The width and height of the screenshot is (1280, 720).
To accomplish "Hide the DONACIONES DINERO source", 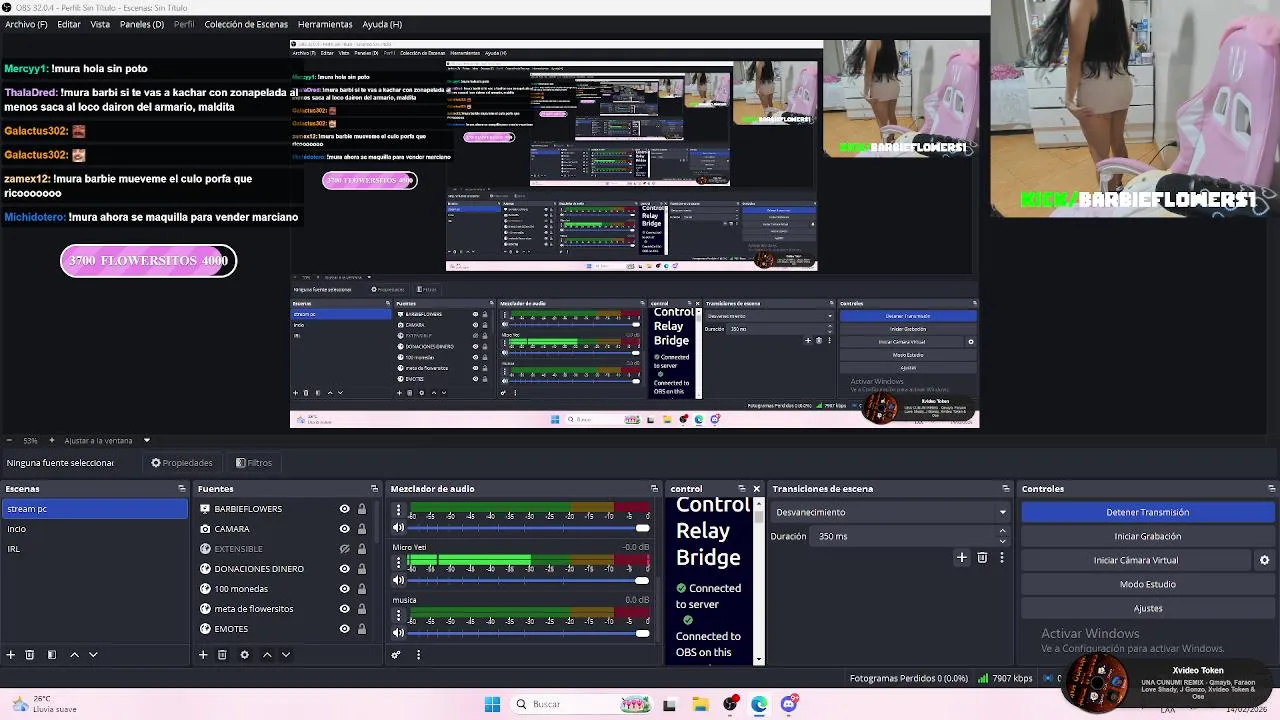I will click(x=344, y=569).
